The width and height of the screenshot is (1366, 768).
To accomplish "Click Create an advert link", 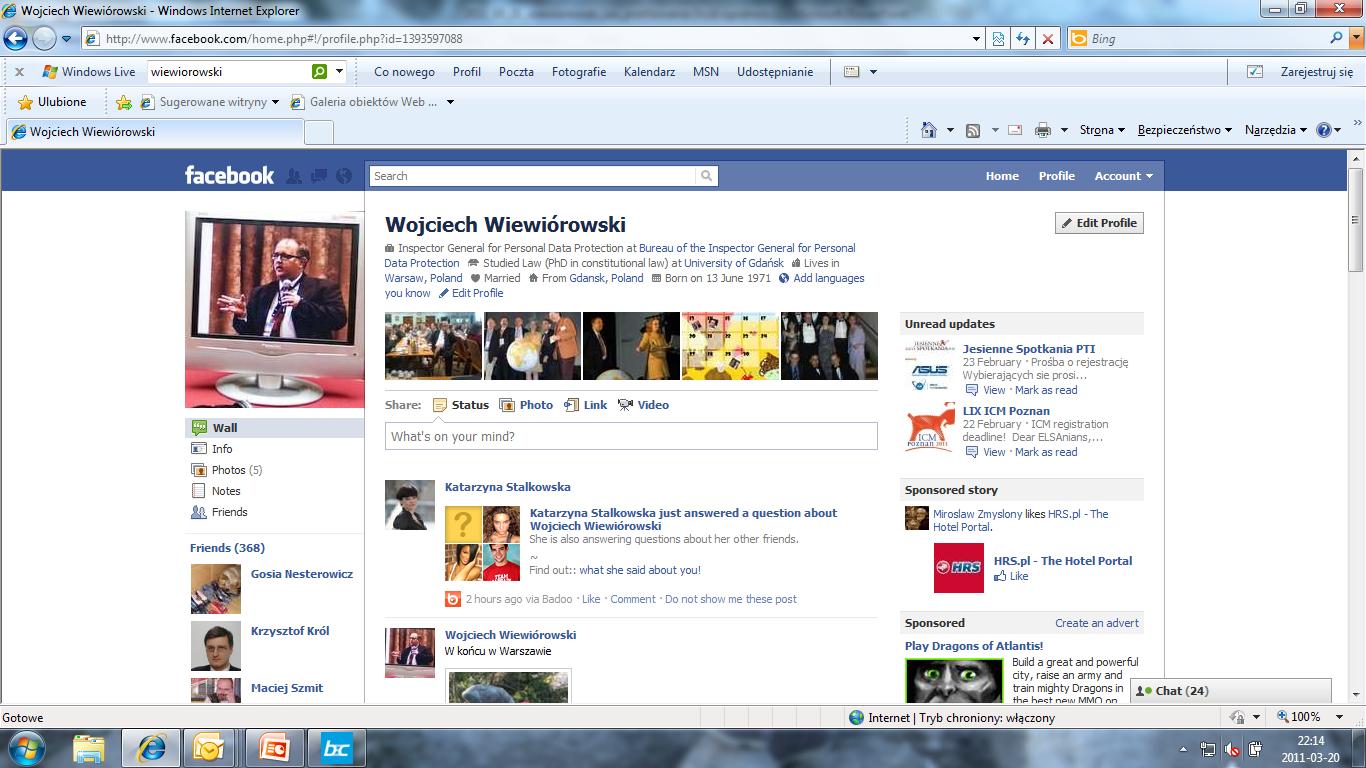I will (x=1097, y=623).
